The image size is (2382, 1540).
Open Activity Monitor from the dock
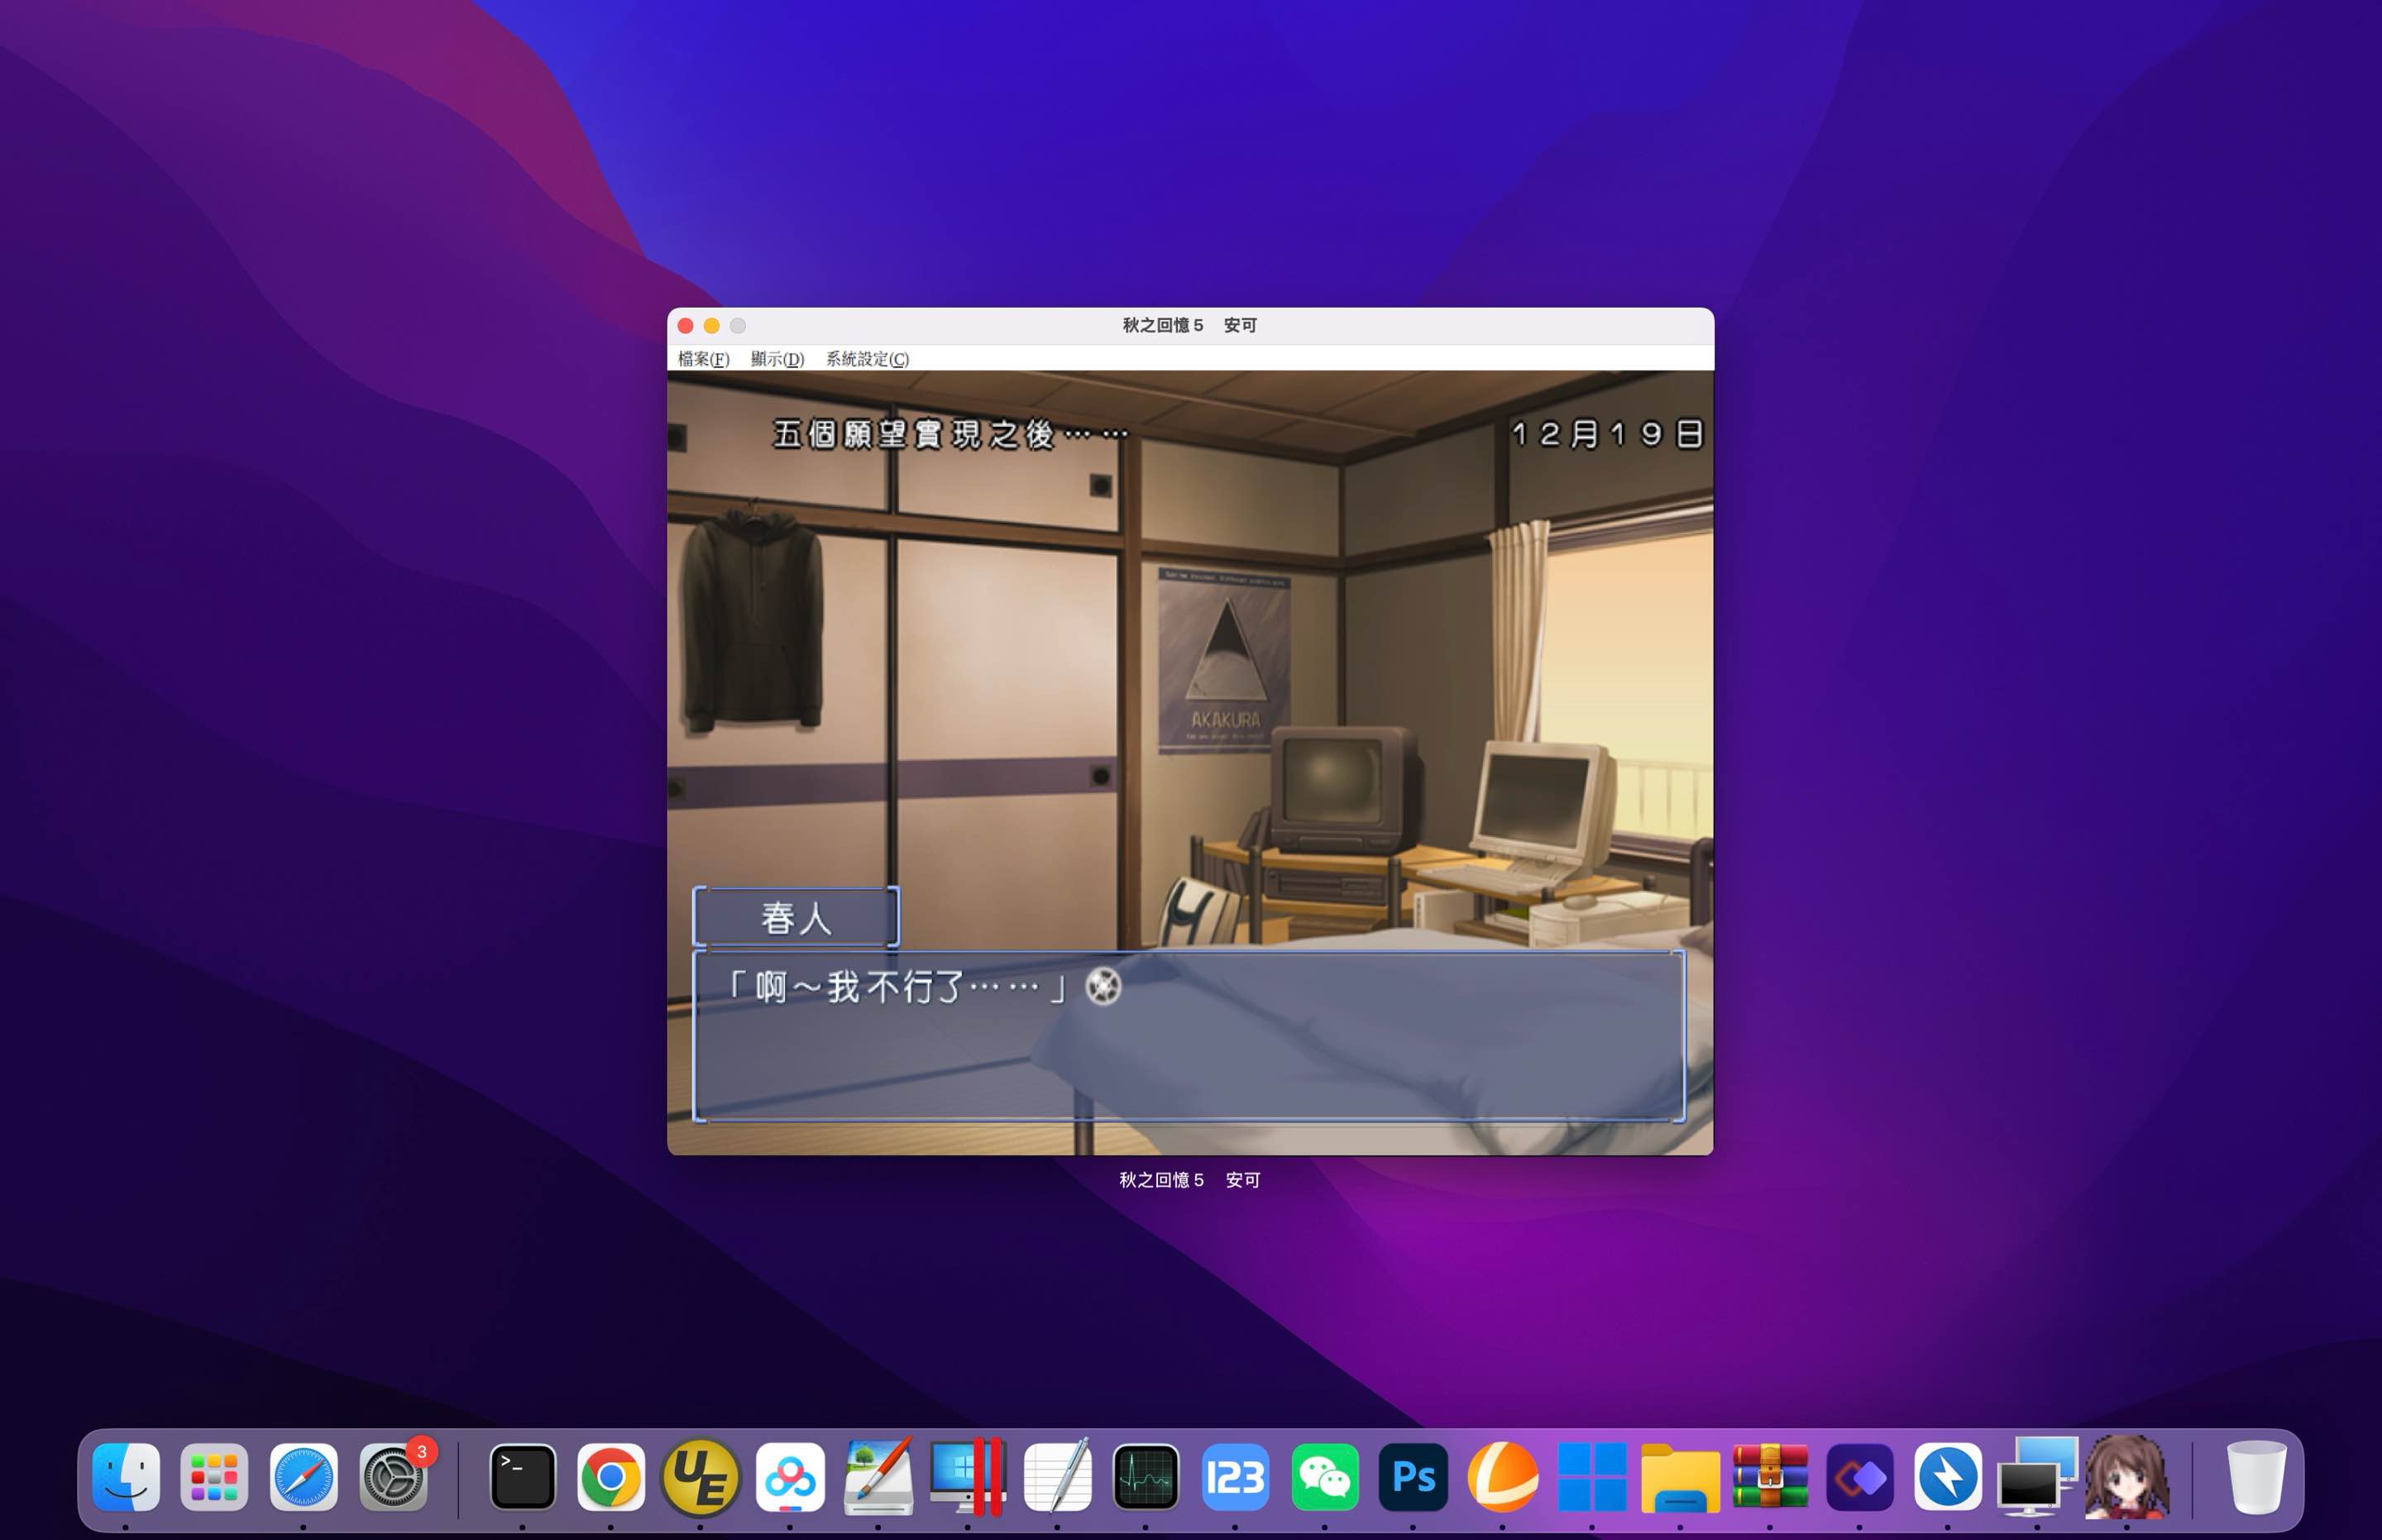[1146, 1476]
